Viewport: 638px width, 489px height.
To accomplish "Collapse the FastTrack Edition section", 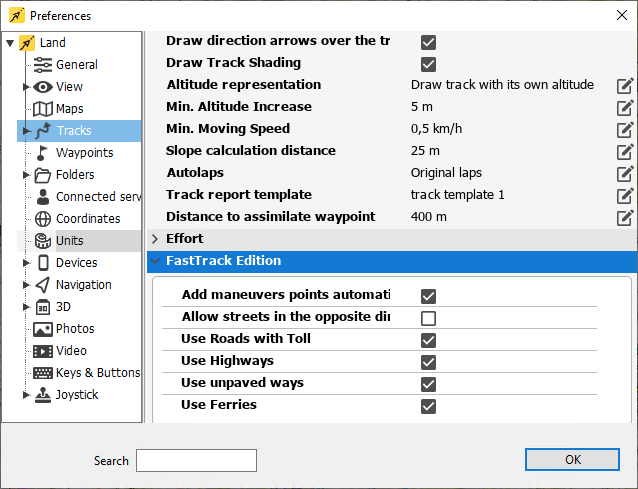I will (155, 261).
